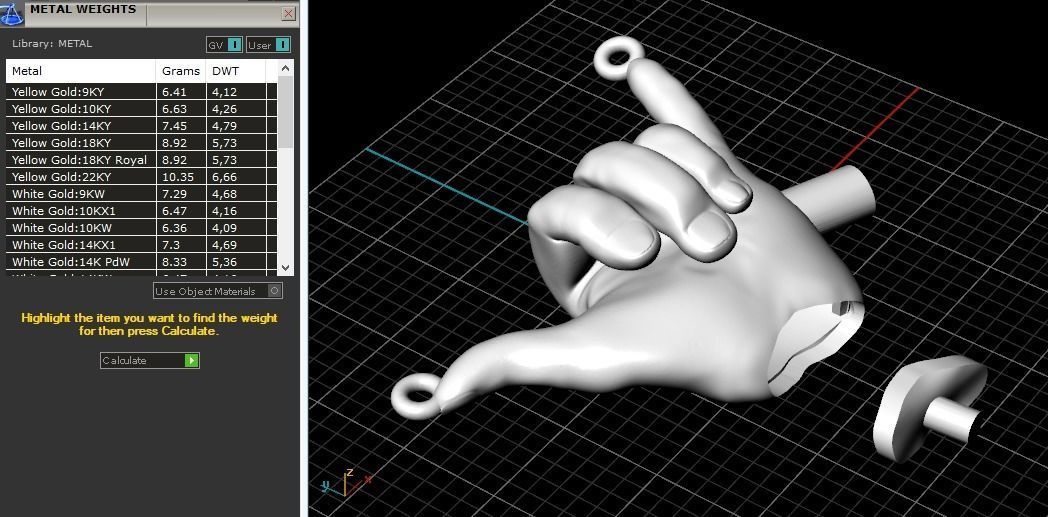Select the White Gold:9KW row
1048x517 pixels.
(x=141, y=194)
